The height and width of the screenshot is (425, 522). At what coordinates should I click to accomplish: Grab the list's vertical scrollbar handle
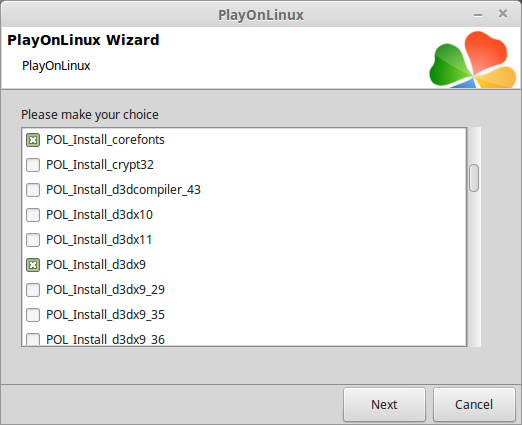click(474, 178)
